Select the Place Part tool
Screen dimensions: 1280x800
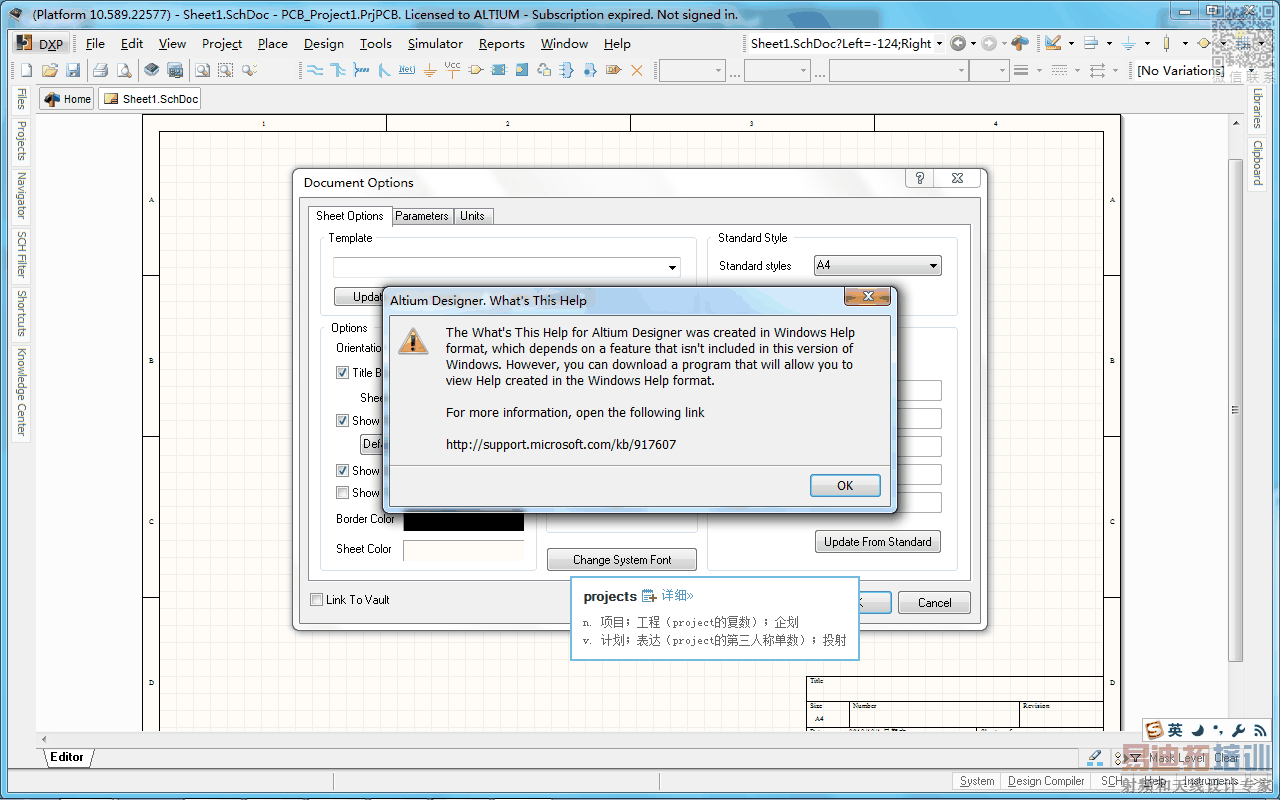475,70
